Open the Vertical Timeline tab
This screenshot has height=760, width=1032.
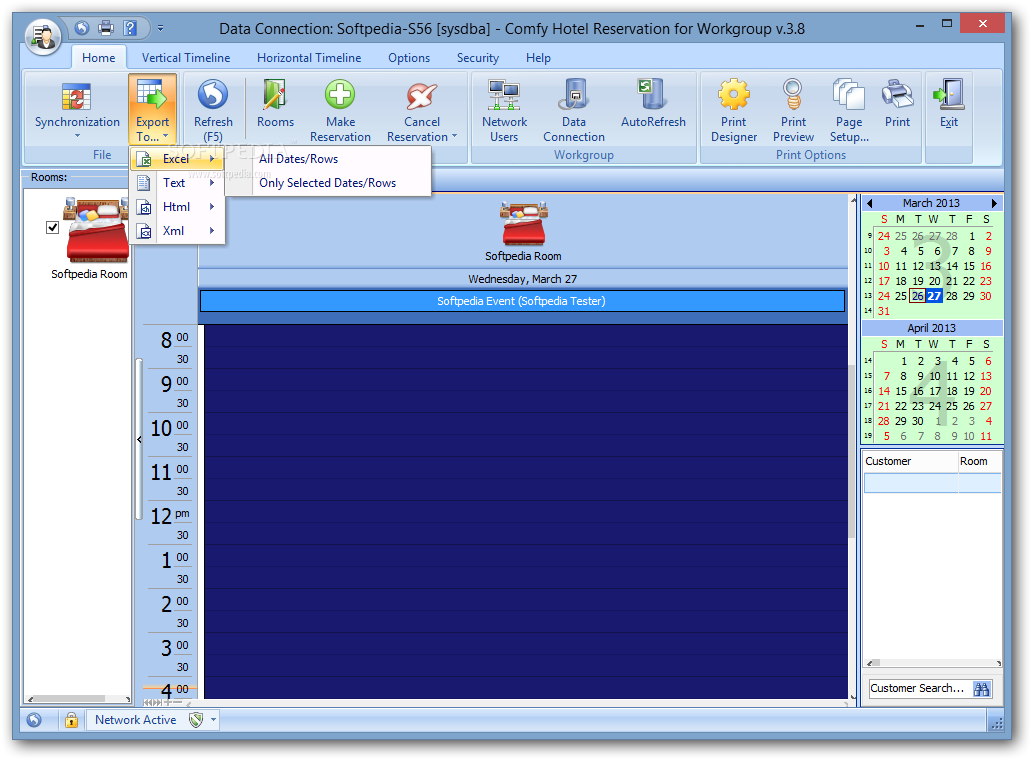click(x=186, y=58)
